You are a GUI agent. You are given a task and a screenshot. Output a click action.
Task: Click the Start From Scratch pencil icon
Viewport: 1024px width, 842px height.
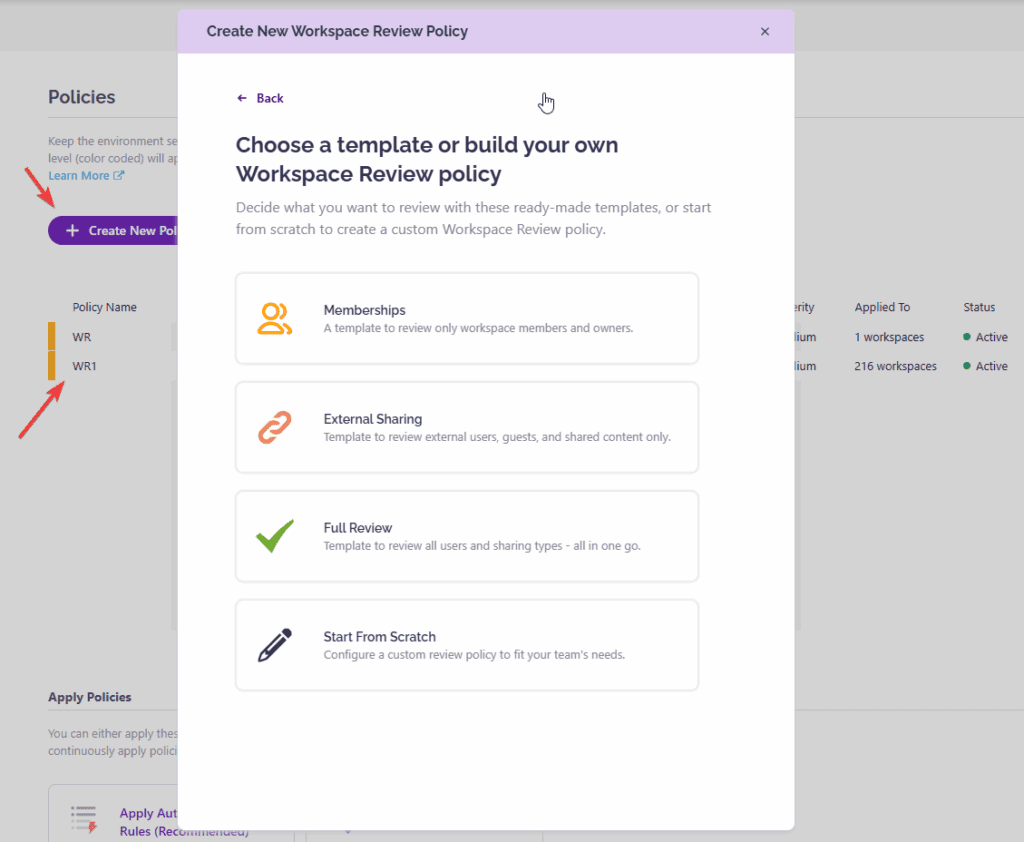pos(274,645)
